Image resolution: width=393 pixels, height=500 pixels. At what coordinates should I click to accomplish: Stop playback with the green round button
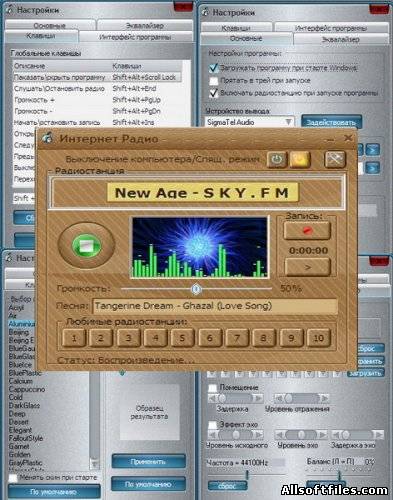87,246
